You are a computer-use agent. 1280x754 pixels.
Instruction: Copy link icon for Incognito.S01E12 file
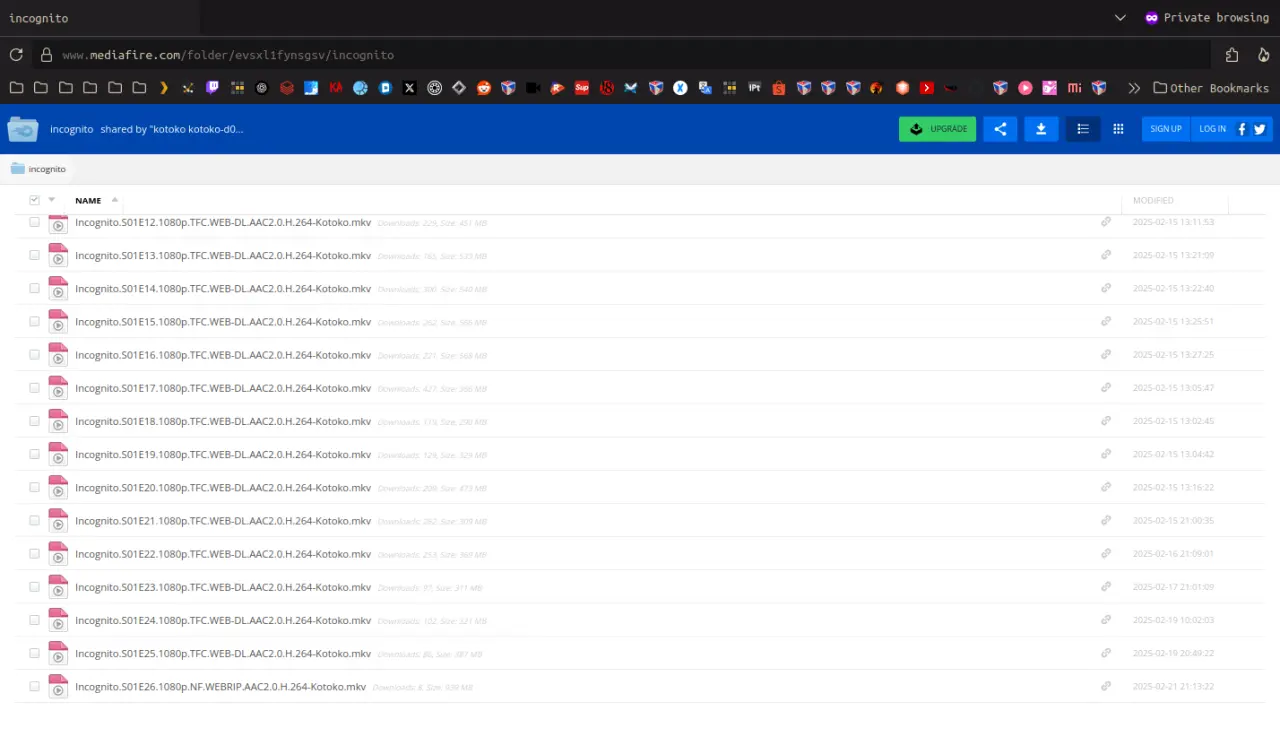coord(1106,222)
